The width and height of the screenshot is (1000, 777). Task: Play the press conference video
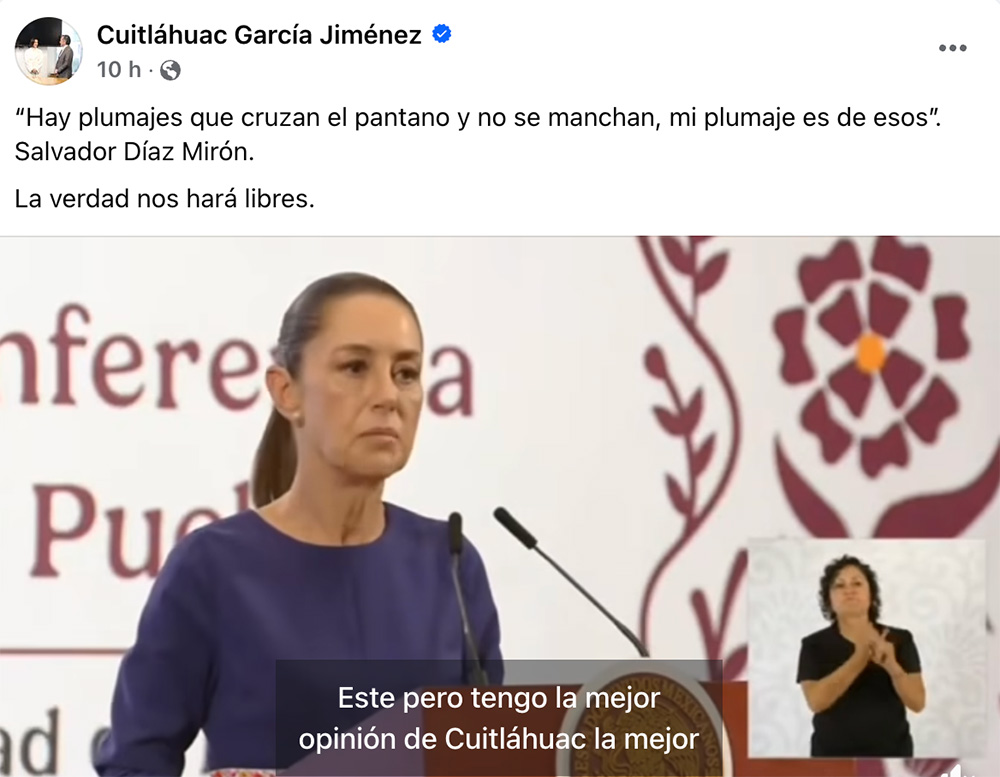(500, 507)
